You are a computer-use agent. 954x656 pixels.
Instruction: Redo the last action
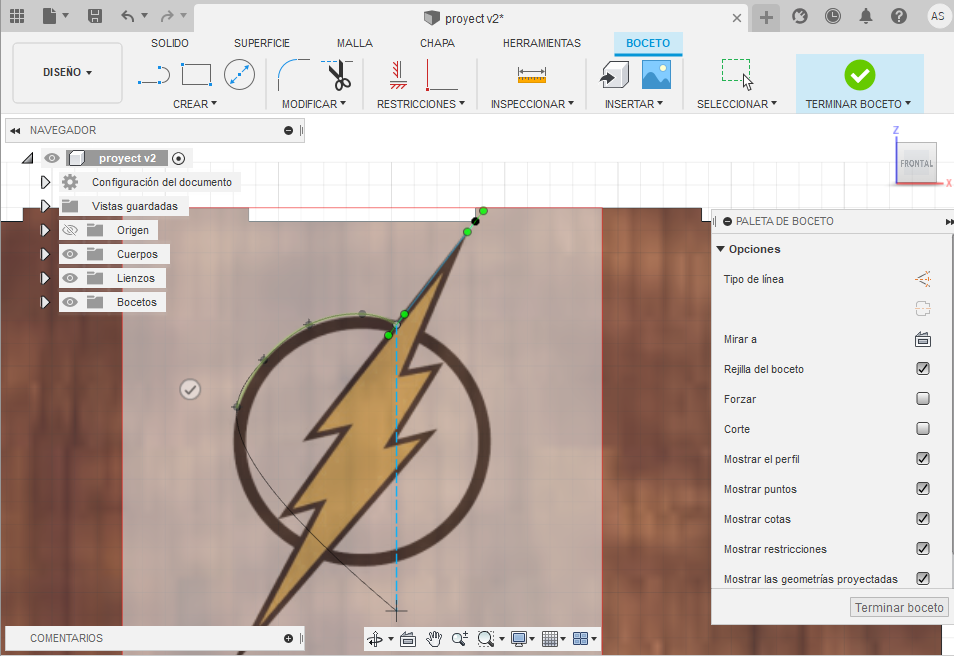tap(167, 16)
